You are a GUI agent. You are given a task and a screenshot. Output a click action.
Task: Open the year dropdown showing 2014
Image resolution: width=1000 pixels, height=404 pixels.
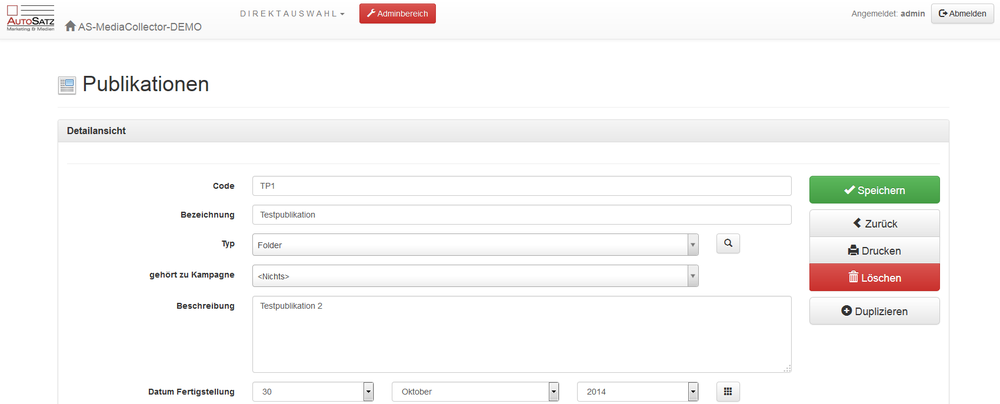638,392
